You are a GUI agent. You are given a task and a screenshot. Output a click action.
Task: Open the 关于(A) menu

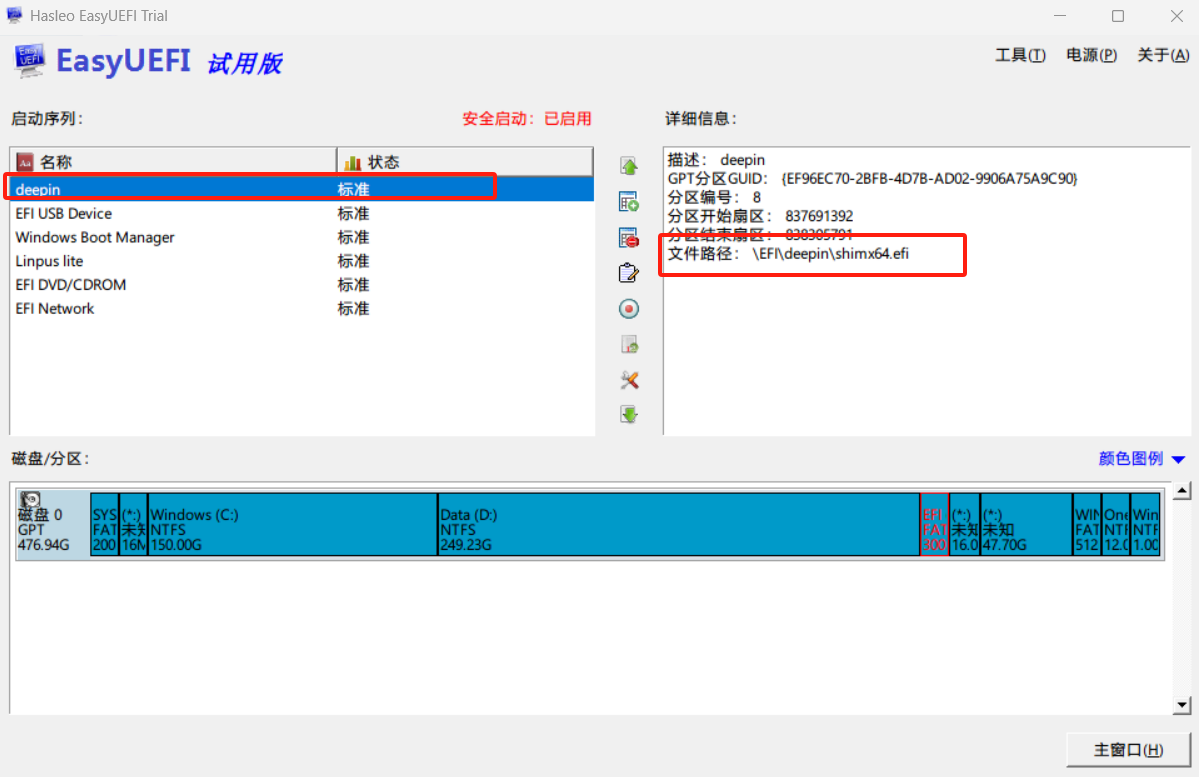1162,55
